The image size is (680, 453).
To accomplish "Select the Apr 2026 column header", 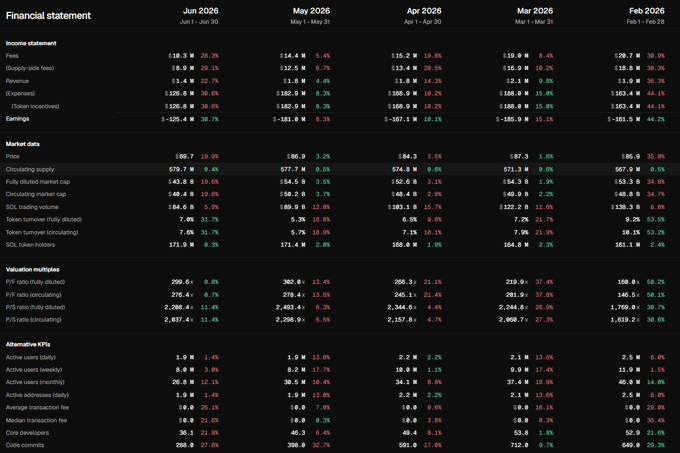I will (x=424, y=11).
